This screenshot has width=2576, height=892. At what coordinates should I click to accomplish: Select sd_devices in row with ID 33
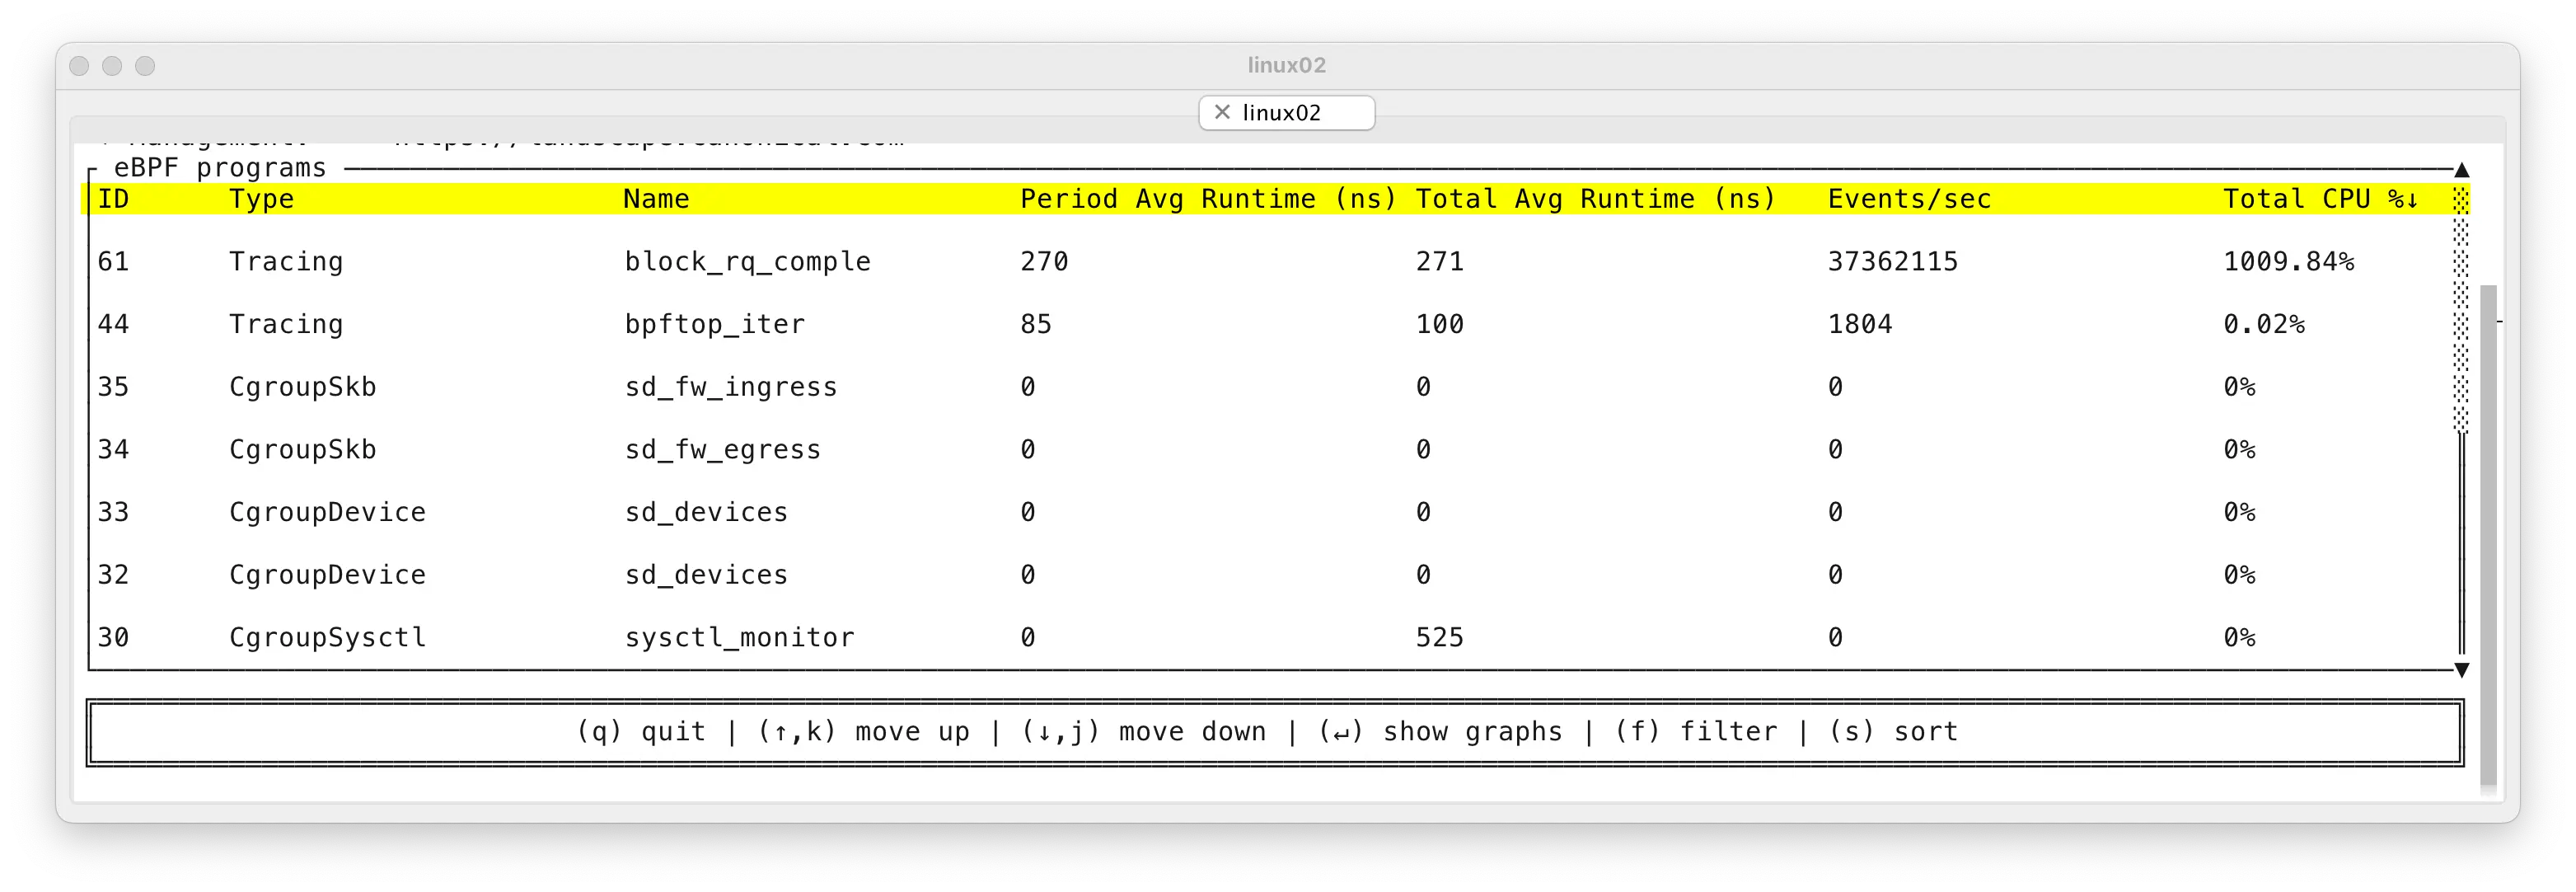[x=706, y=512]
